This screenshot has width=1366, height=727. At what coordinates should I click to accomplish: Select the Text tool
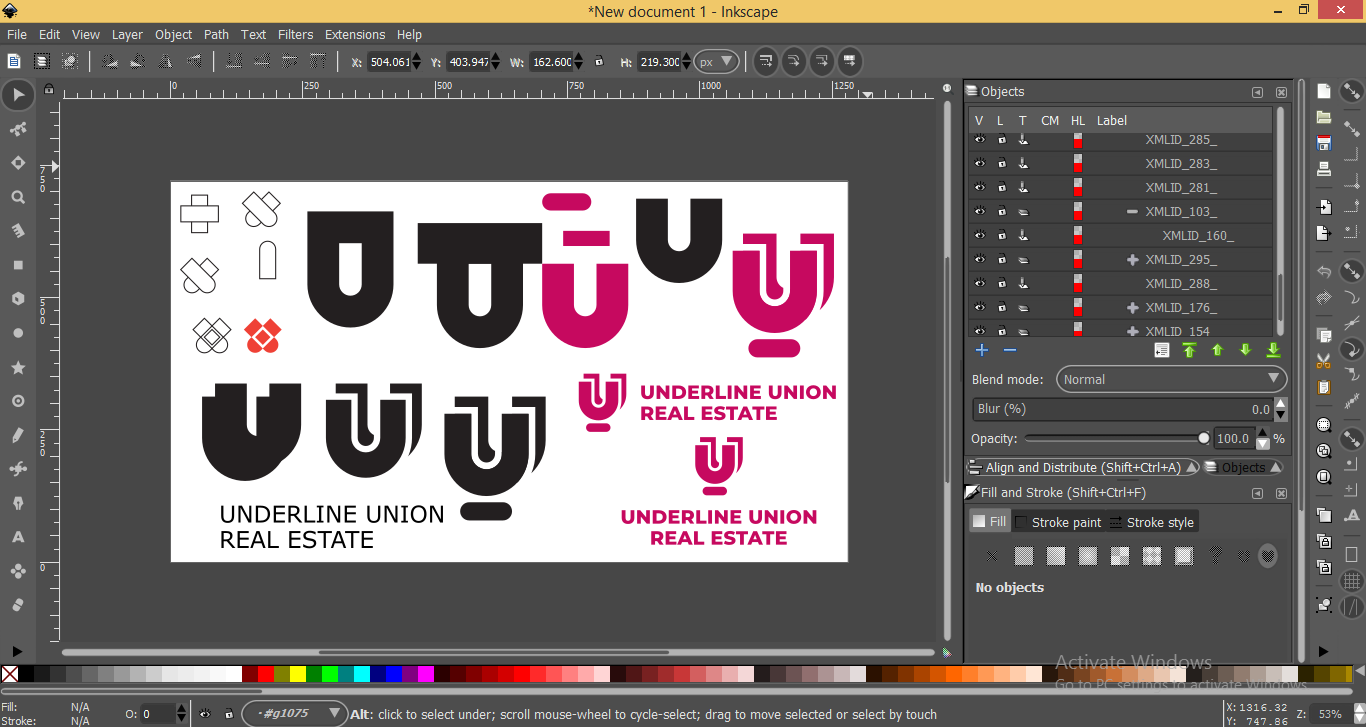[17, 537]
